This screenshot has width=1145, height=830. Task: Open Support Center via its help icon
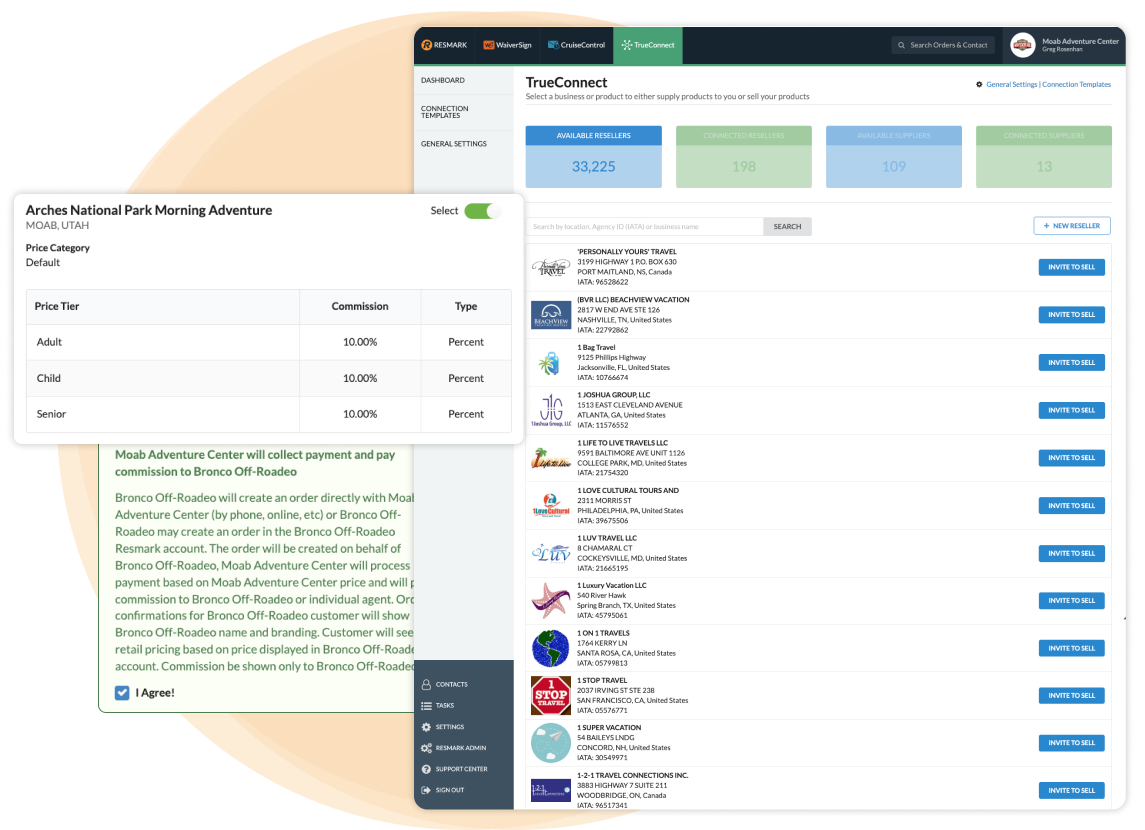click(426, 769)
